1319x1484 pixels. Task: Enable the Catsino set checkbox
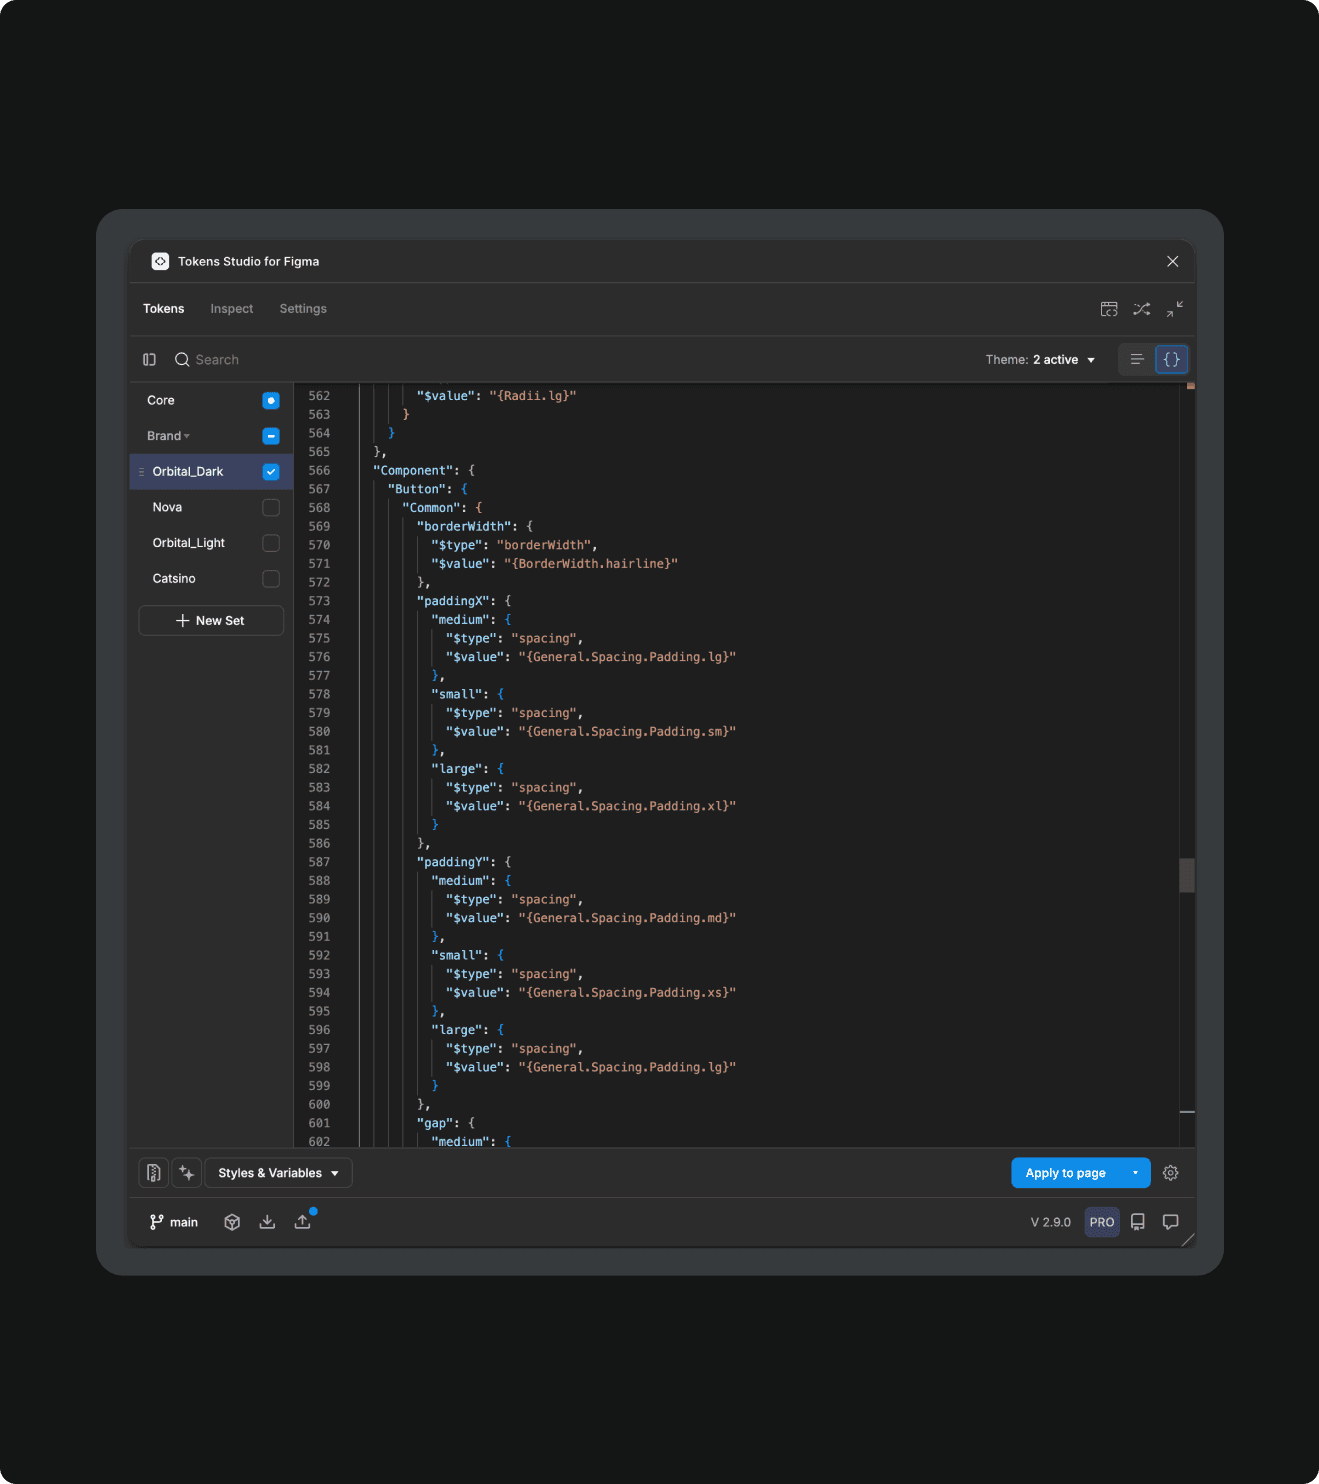[271, 579]
